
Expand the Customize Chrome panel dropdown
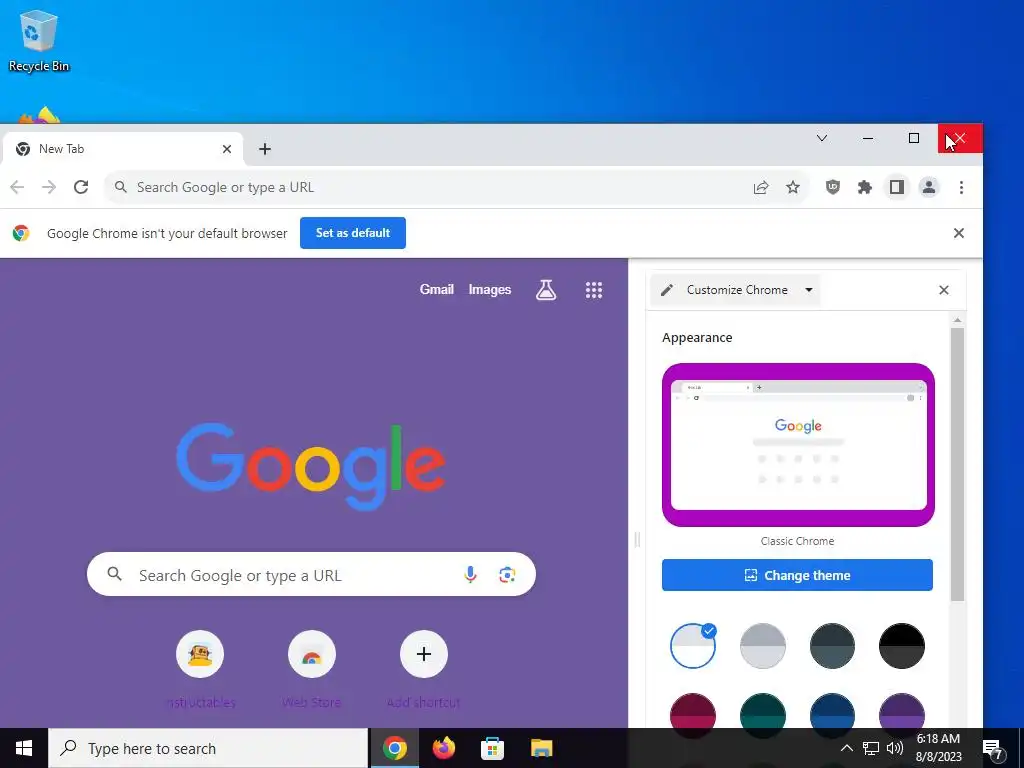coord(808,290)
